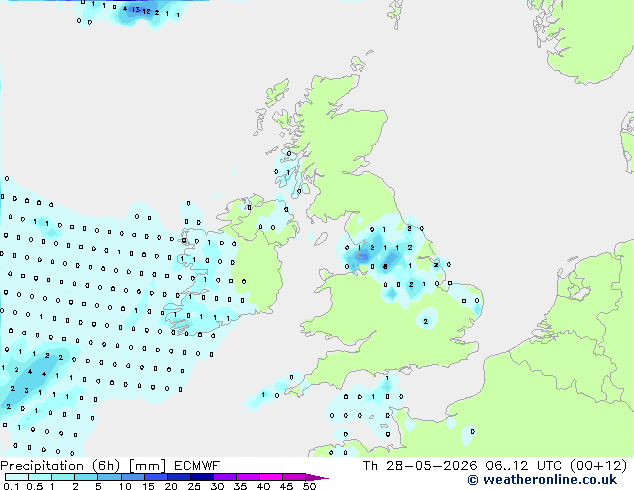Click the '45' legend scale label
Image resolution: width=634 pixels, height=490 pixels.
pos(286,486)
